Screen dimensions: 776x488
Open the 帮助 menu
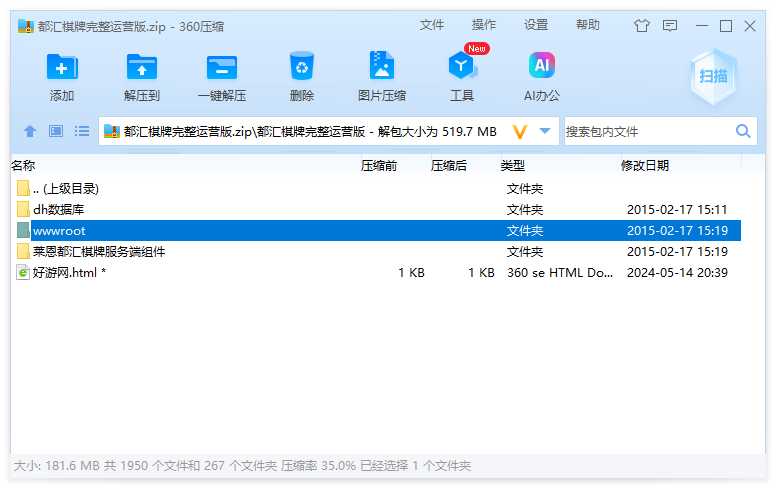(588, 25)
